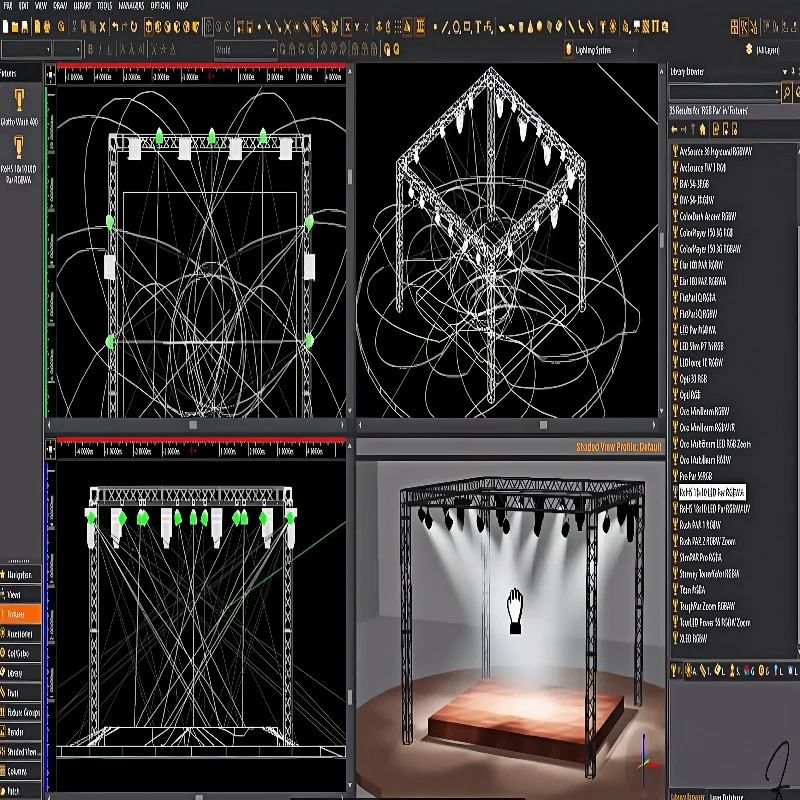This screenshot has width=800, height=800.
Task: Open the Library menu
Action: (82, 6)
